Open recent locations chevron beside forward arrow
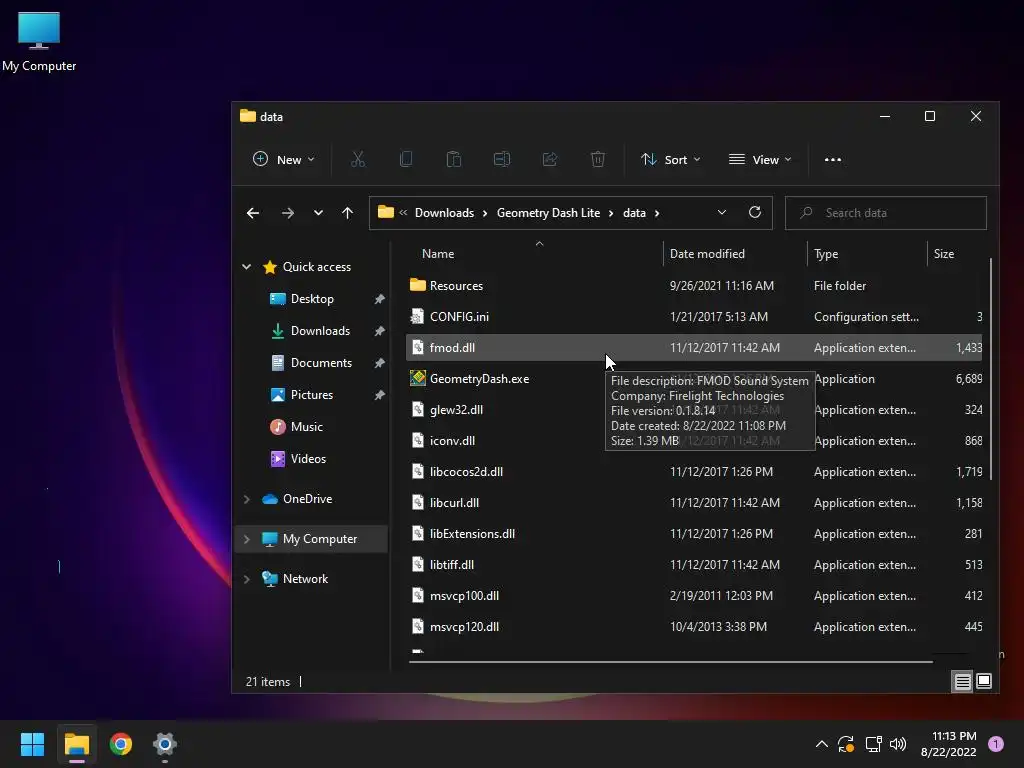This screenshot has width=1024, height=768. click(318, 213)
